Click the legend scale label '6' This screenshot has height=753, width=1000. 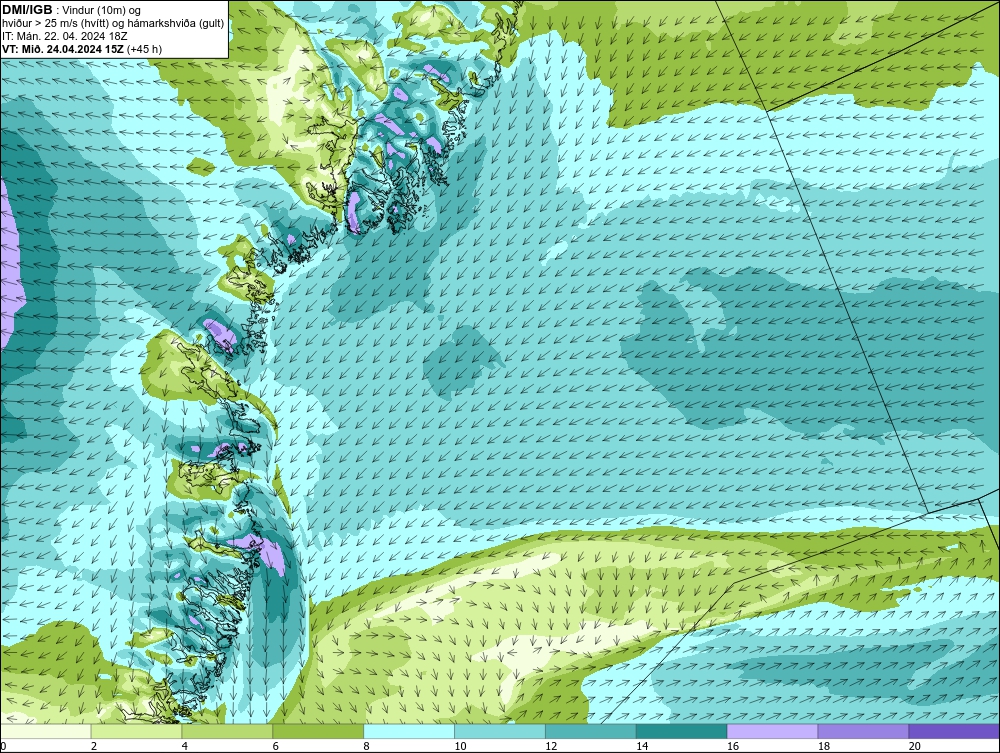276,746
